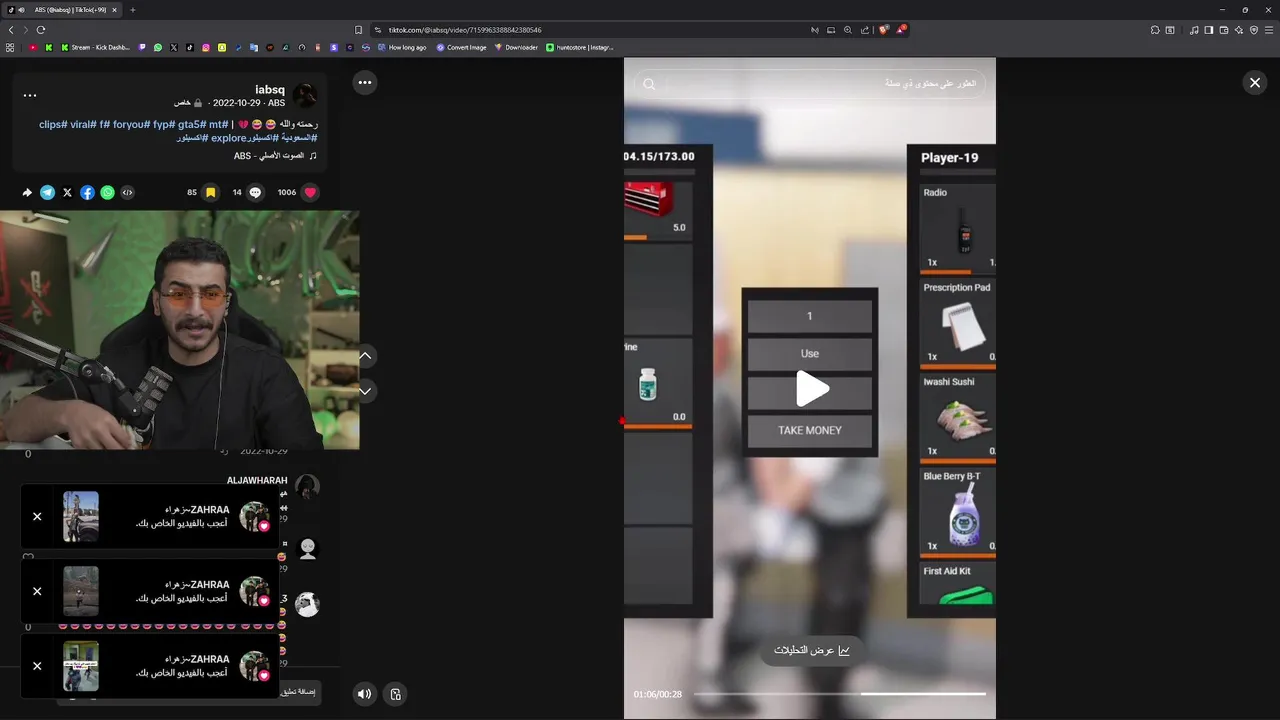Click the view analytics button (عرض التحليلات)
This screenshot has width=1280, height=720.
coord(811,650)
